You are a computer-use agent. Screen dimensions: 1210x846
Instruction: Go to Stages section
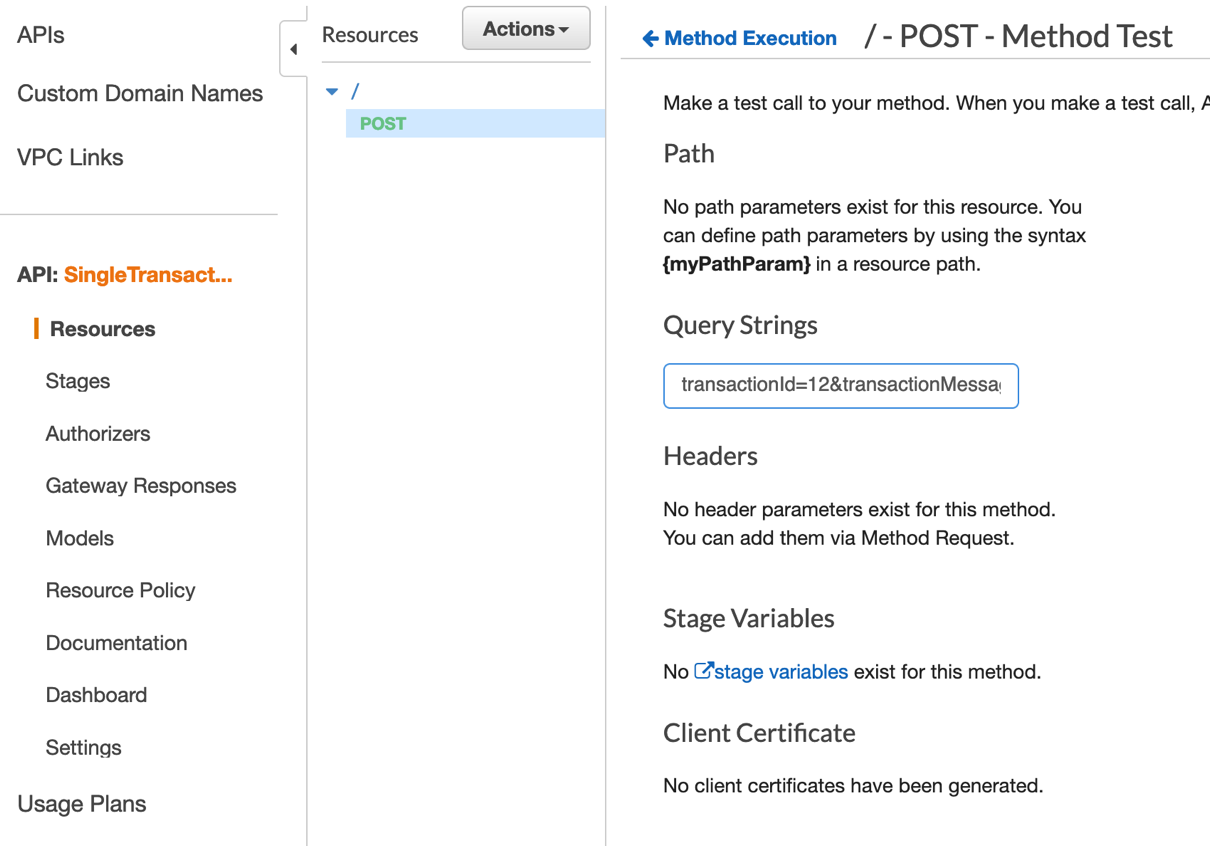coord(78,381)
